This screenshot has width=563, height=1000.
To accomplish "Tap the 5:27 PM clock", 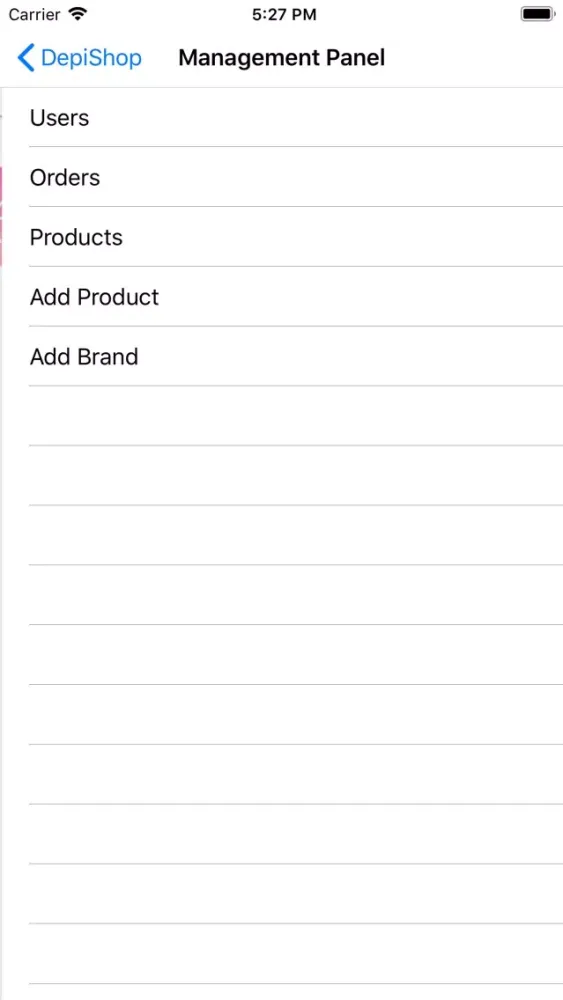I will [x=284, y=15].
